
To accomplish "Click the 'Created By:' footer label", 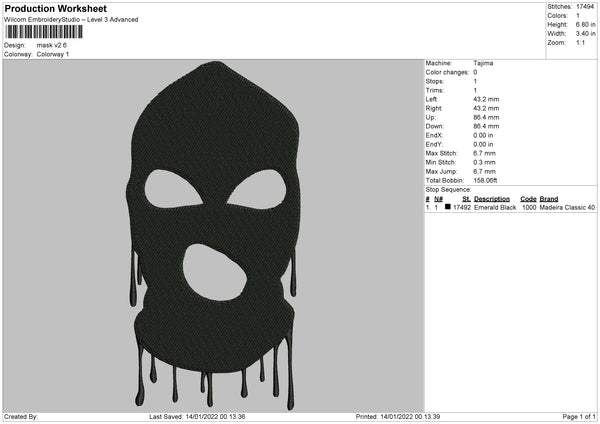I will [x=21, y=417].
